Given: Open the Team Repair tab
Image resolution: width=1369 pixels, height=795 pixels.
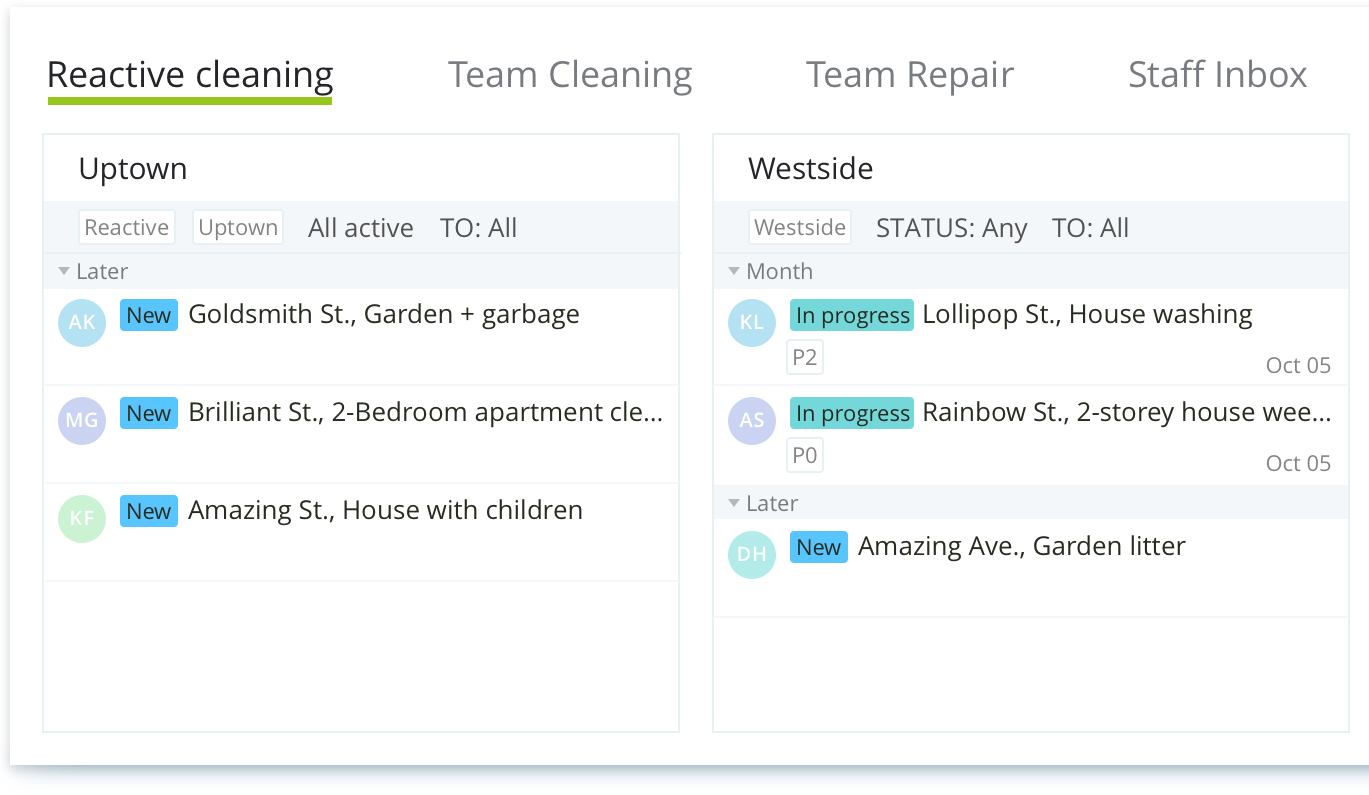Looking at the screenshot, I should [909, 75].
